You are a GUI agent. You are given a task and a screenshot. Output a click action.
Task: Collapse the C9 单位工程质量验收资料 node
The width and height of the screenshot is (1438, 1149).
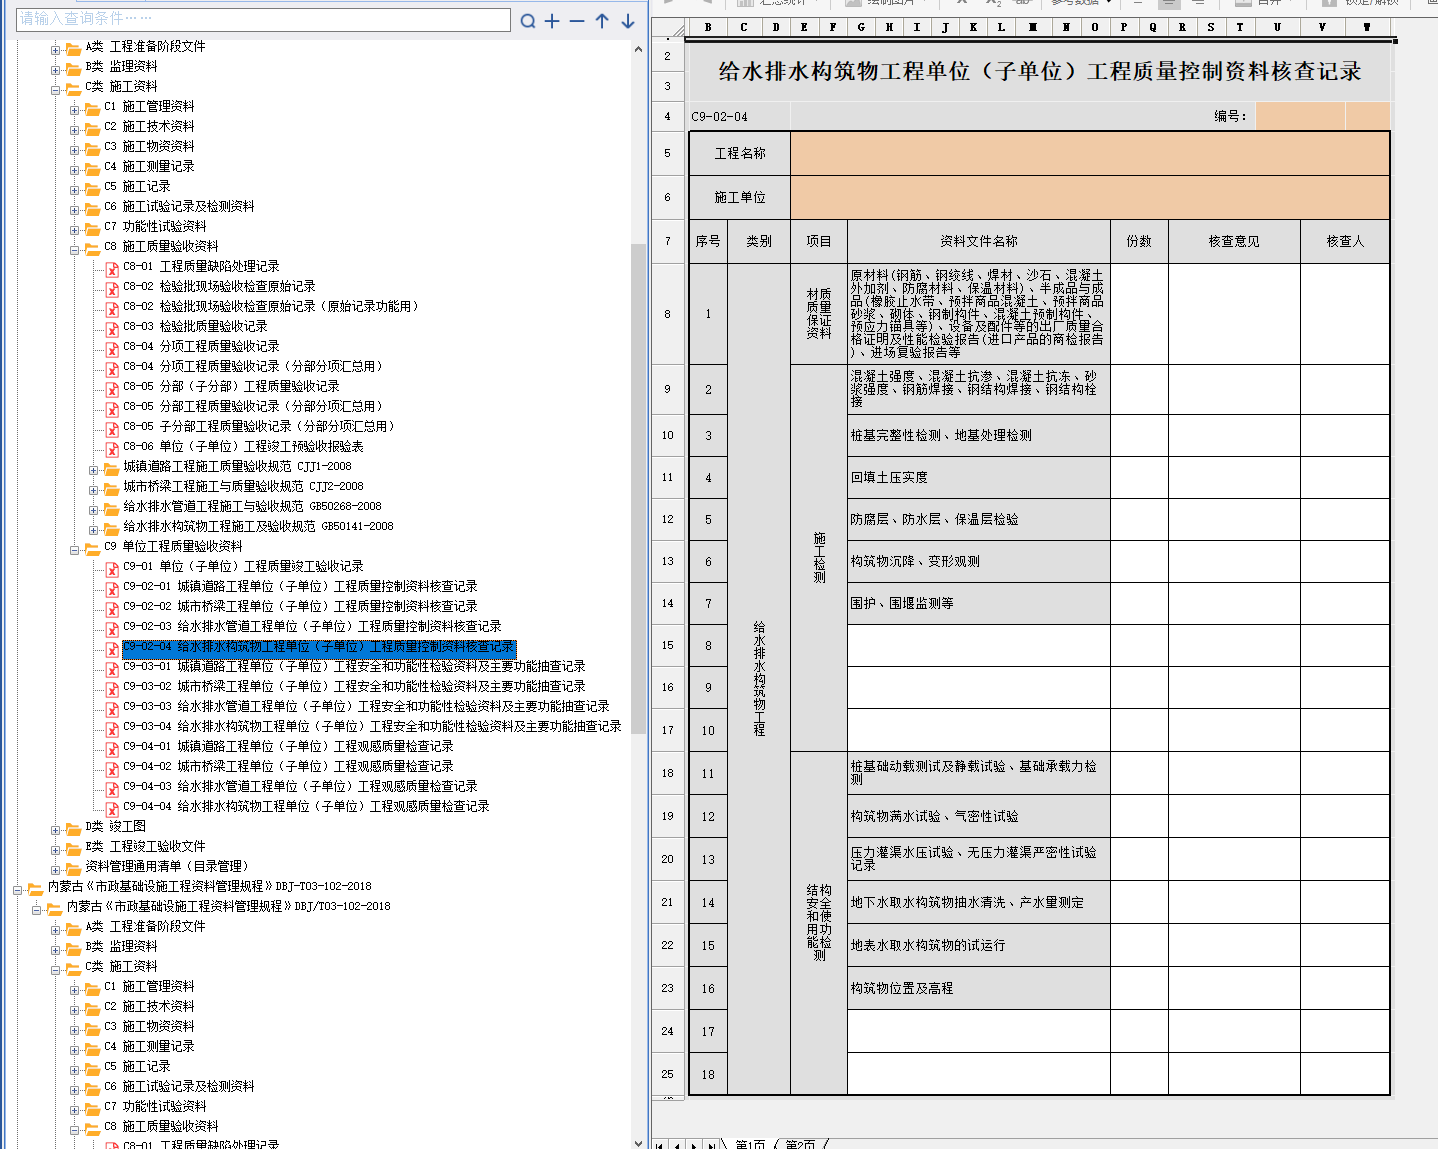click(x=75, y=549)
